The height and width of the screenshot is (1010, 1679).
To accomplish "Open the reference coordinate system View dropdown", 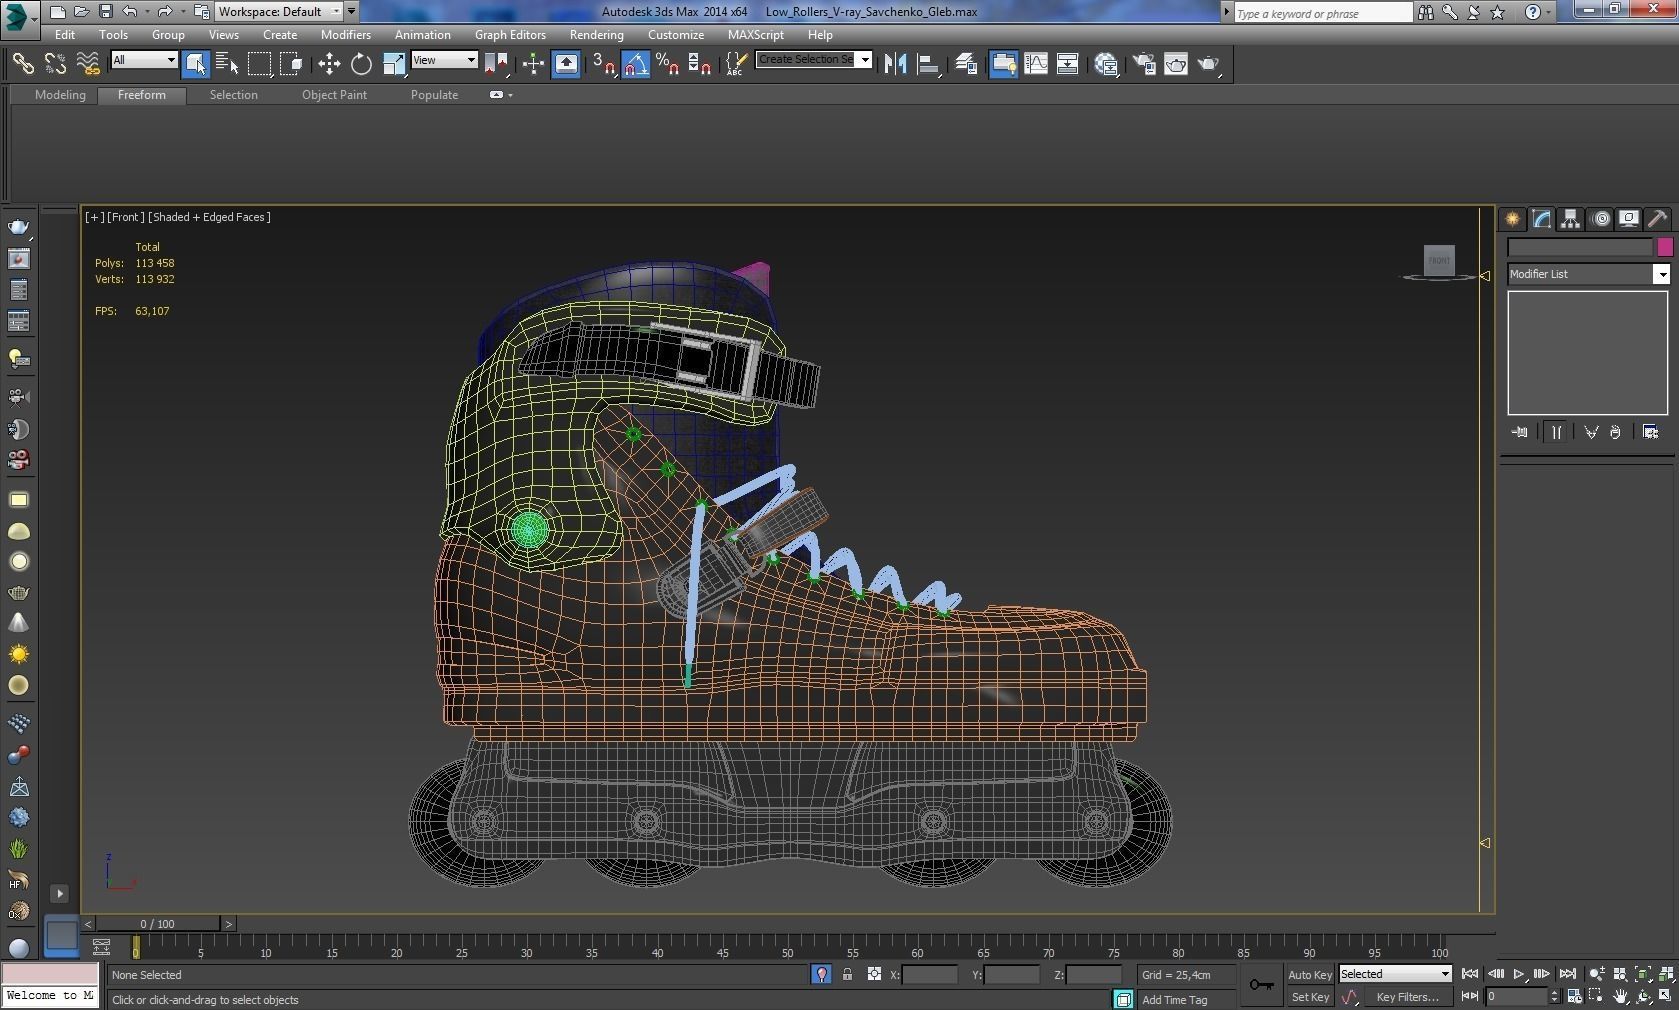I will pyautogui.click(x=444, y=60).
